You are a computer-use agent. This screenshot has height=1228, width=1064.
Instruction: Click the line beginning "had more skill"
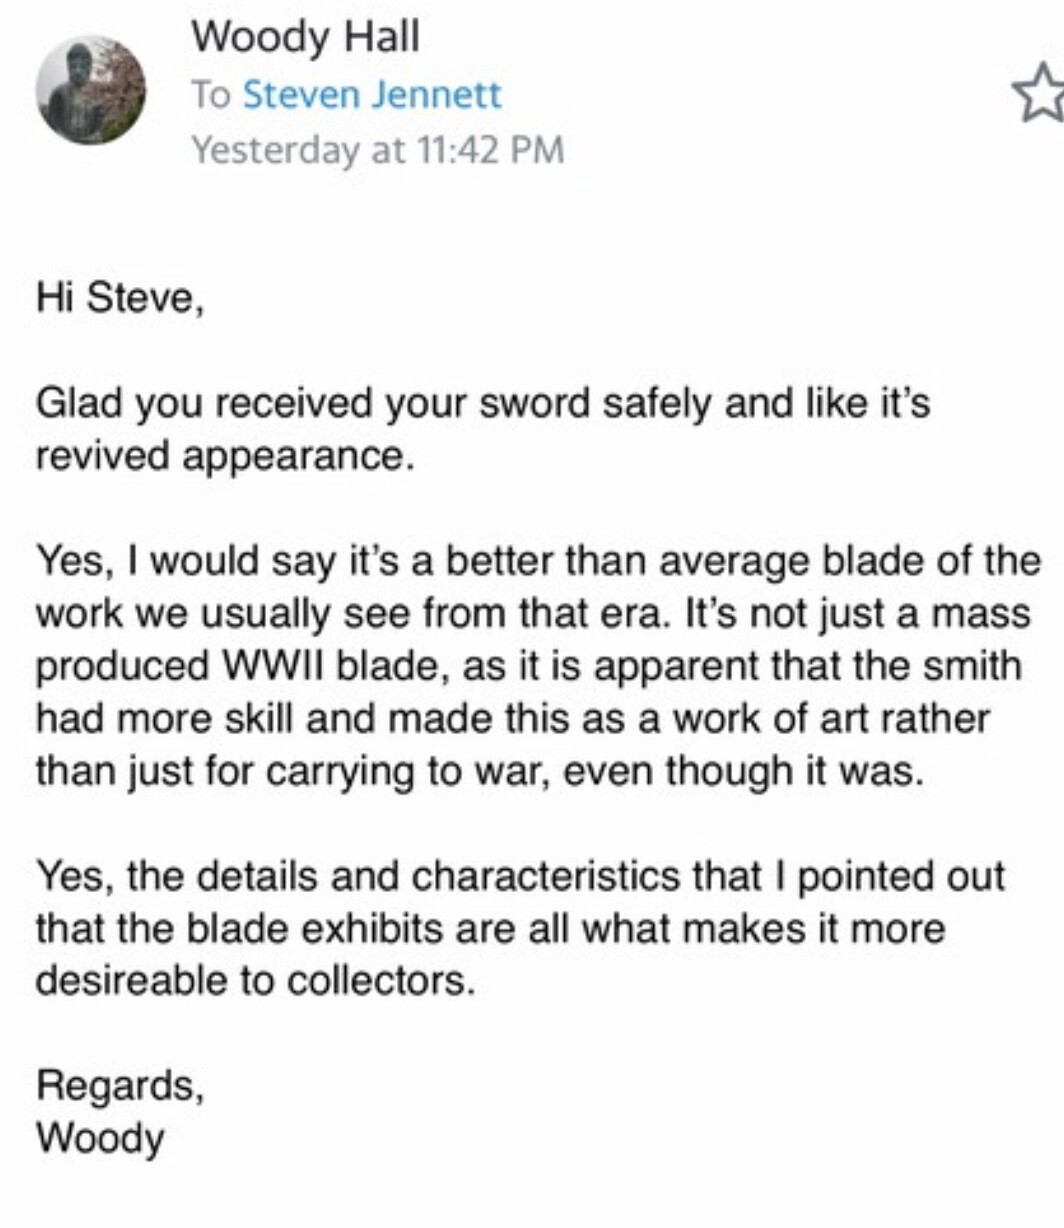click(x=513, y=718)
